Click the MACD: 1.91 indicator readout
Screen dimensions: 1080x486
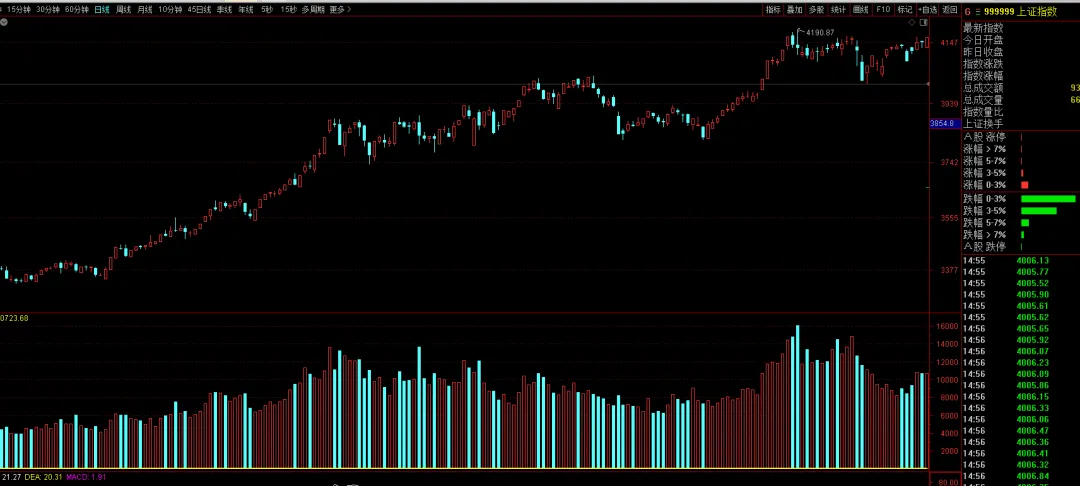tap(86, 476)
